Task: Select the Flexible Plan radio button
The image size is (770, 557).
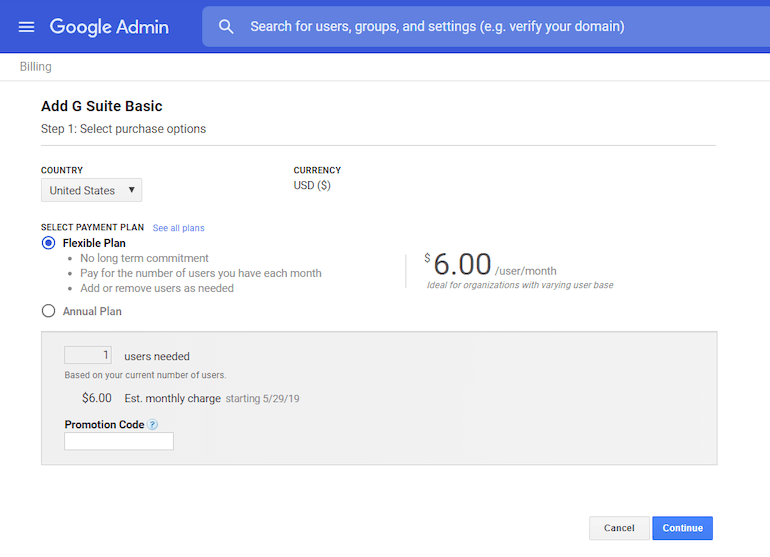Action: pyautogui.click(x=48, y=243)
